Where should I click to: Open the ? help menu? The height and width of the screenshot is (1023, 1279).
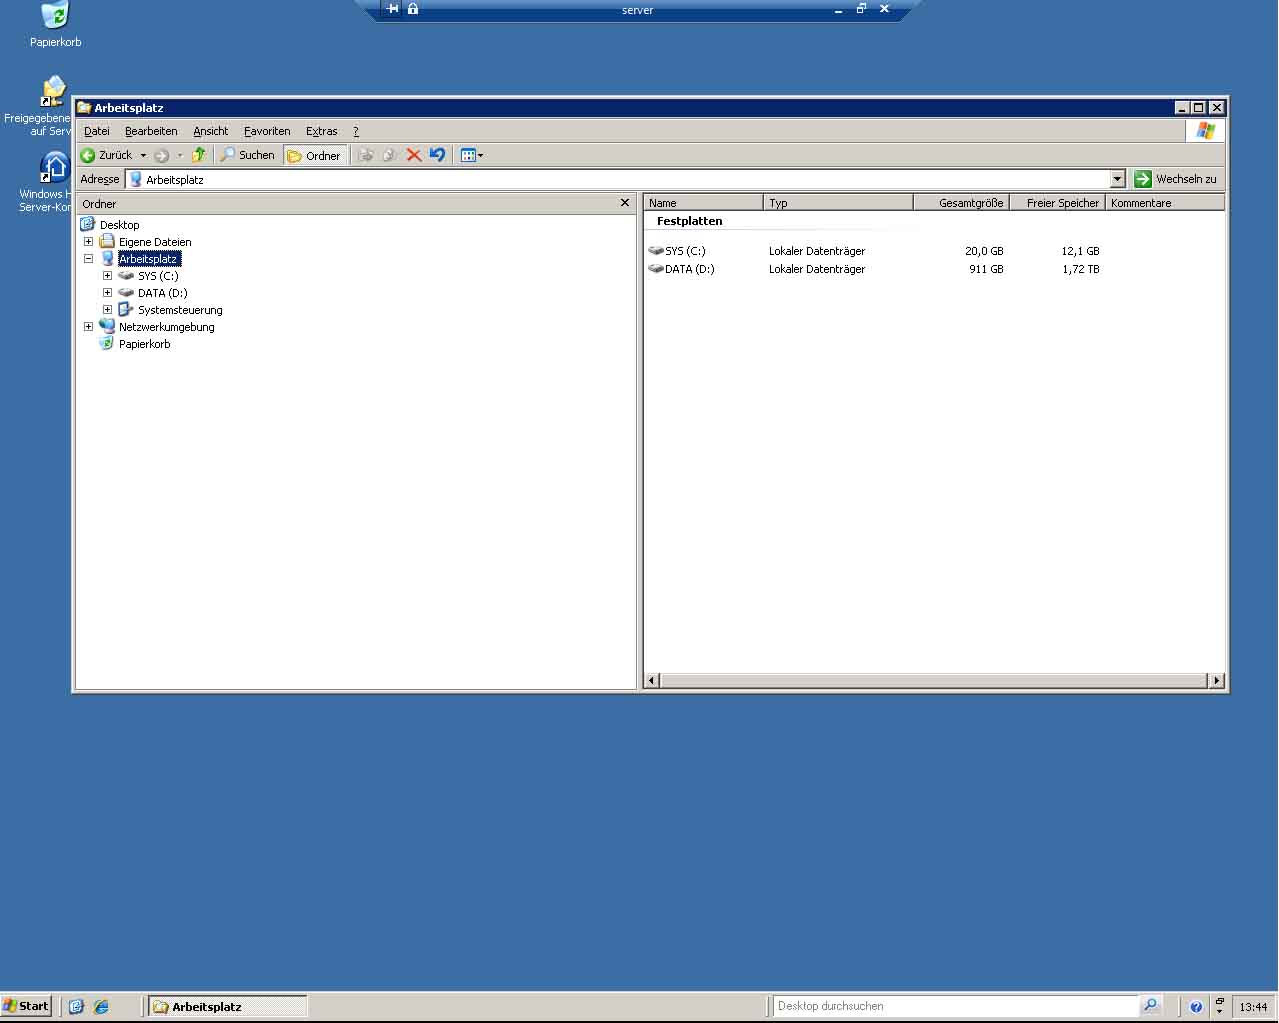click(x=356, y=131)
